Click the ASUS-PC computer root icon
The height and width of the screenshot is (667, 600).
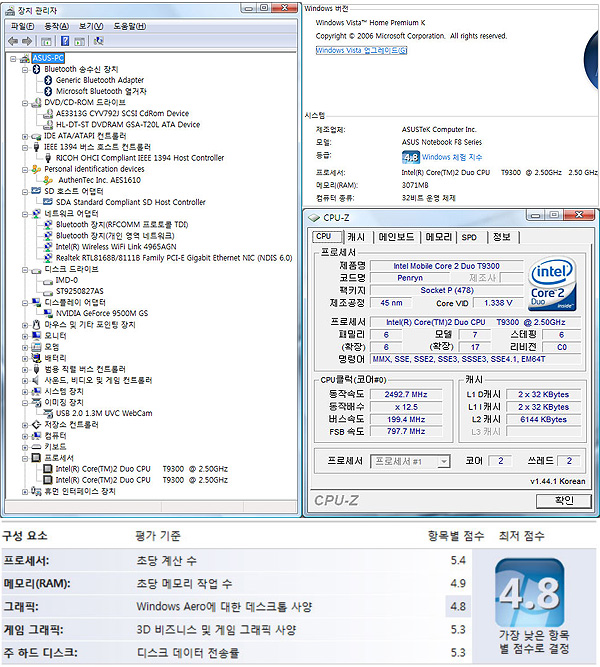point(25,58)
